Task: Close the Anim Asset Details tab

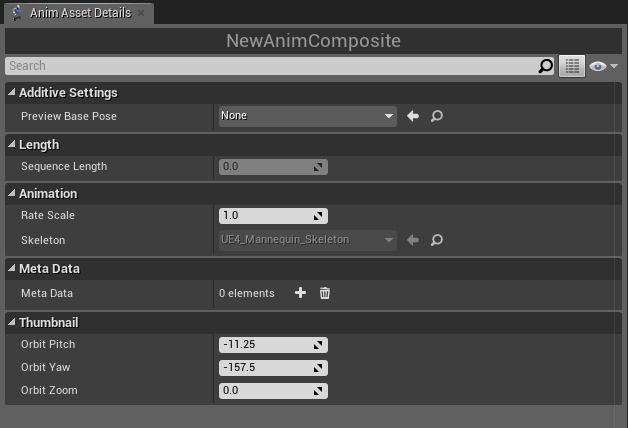Action: tap(141, 13)
